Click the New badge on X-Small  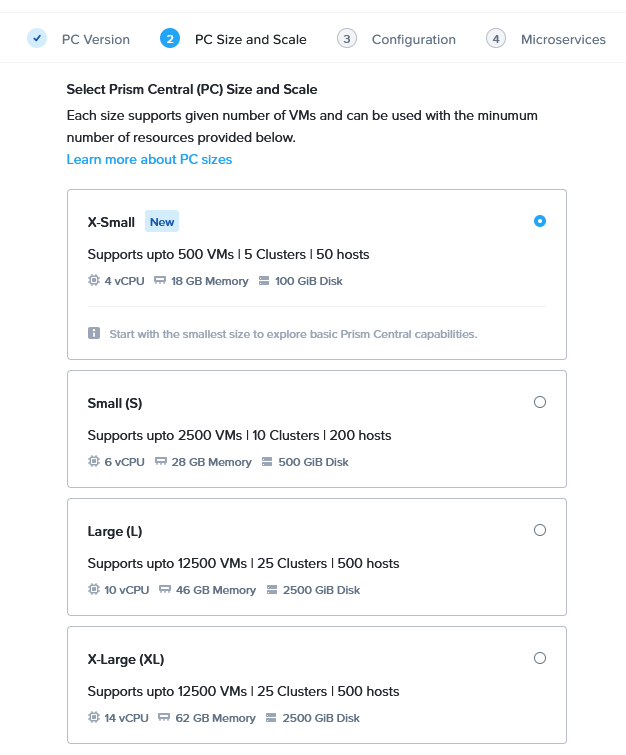pyautogui.click(x=162, y=222)
